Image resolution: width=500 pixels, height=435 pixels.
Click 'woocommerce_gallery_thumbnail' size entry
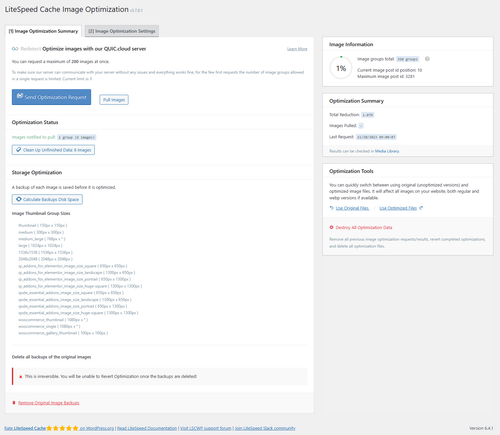point(63,333)
